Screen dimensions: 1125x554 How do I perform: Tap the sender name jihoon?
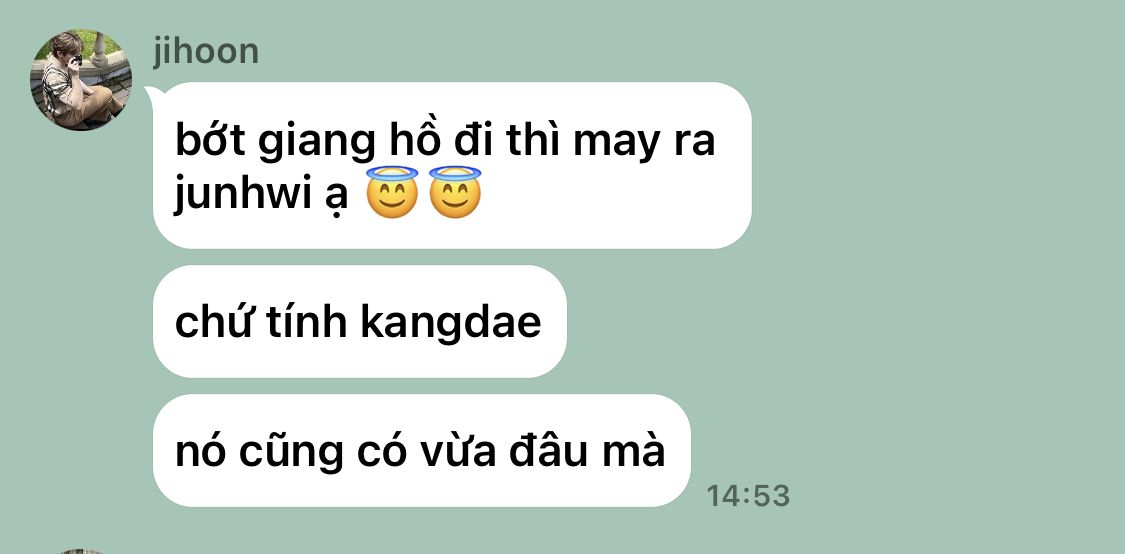206,52
